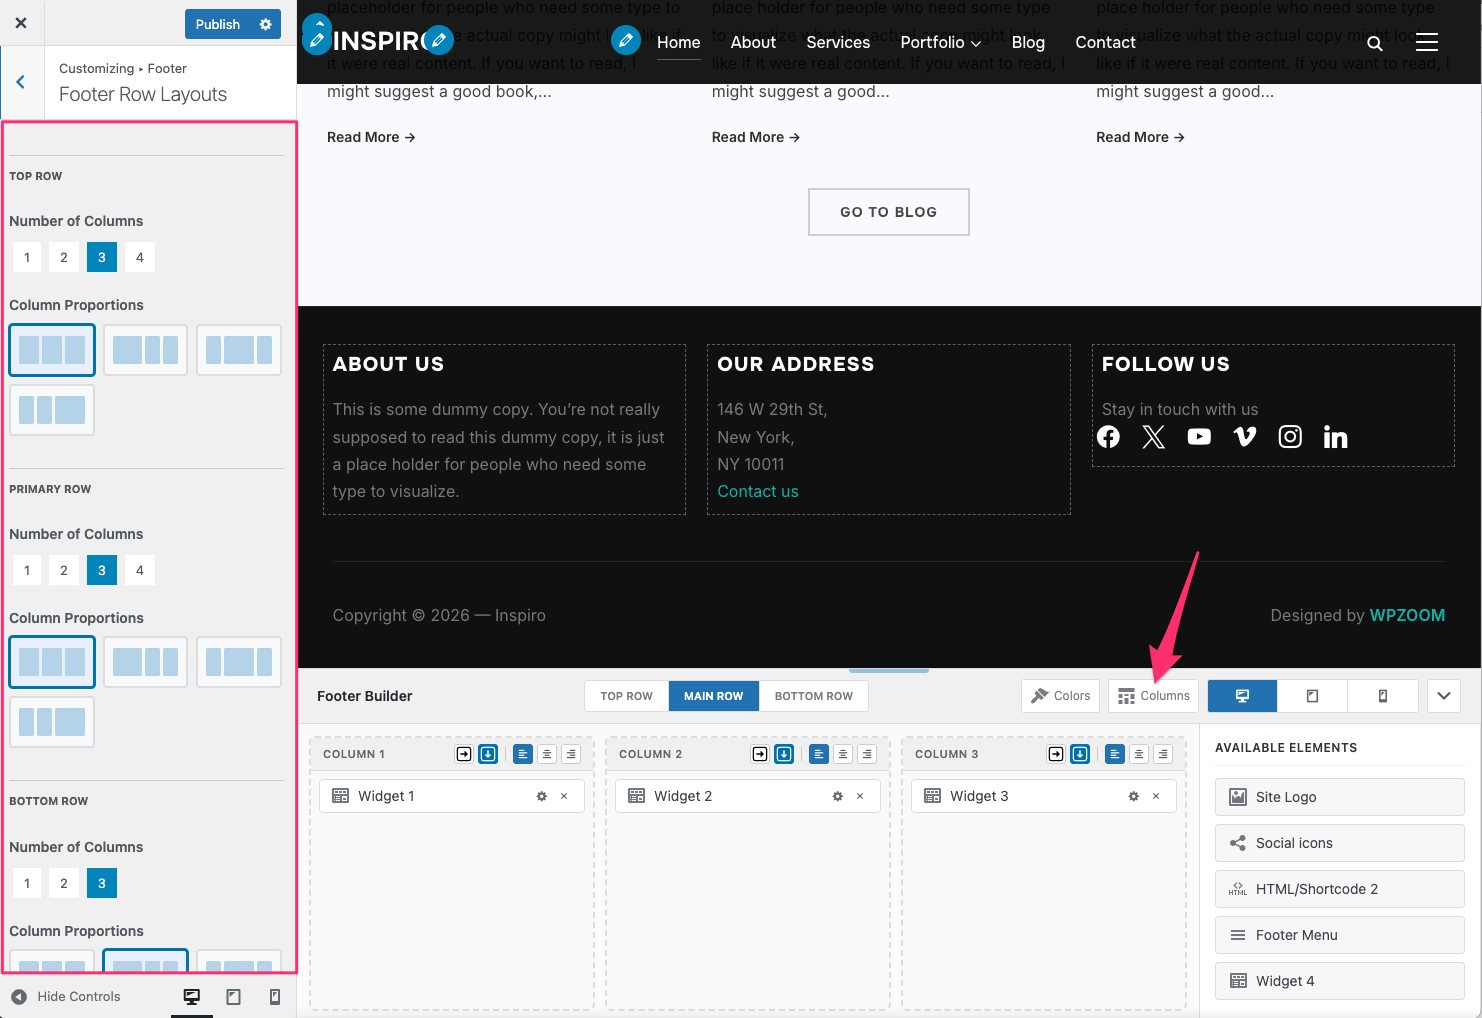
Task: Set Column 3 direction to horizontal
Action: tap(1056, 754)
